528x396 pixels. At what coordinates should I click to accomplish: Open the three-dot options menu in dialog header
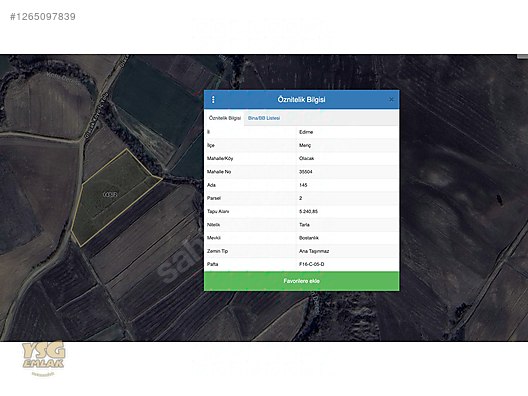(x=213, y=100)
